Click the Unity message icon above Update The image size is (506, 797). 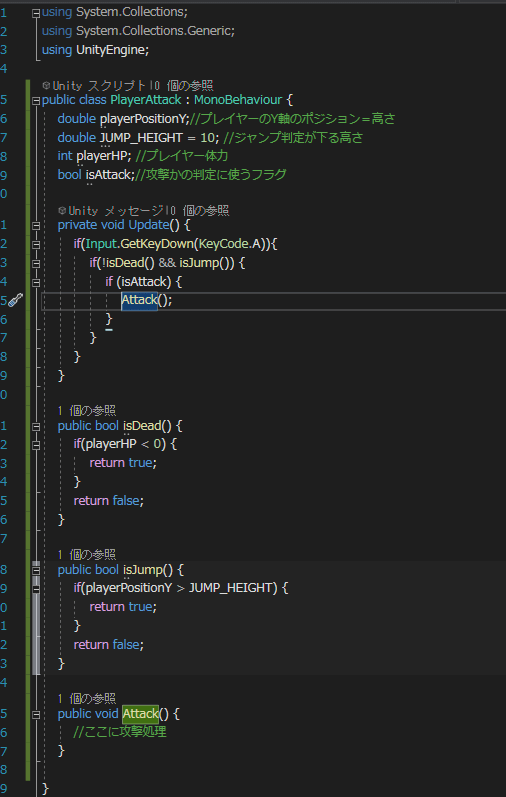pos(62,210)
